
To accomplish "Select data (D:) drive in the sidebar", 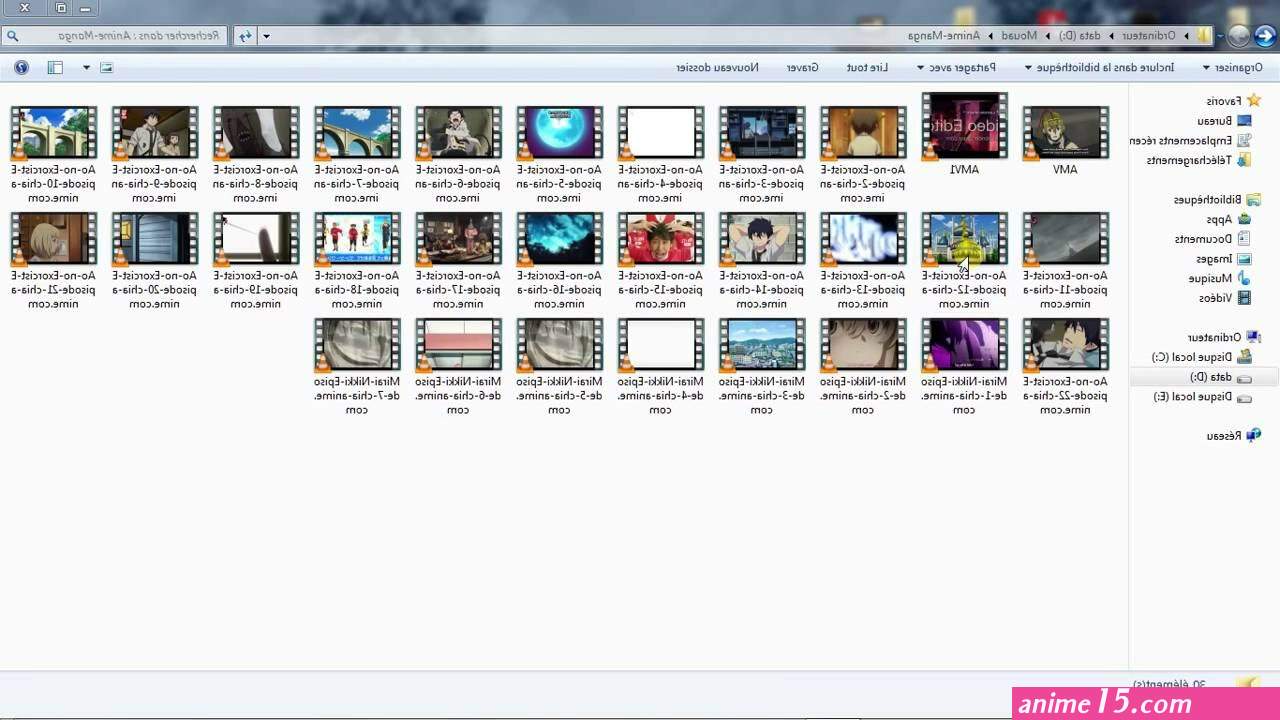I will click(1204, 377).
